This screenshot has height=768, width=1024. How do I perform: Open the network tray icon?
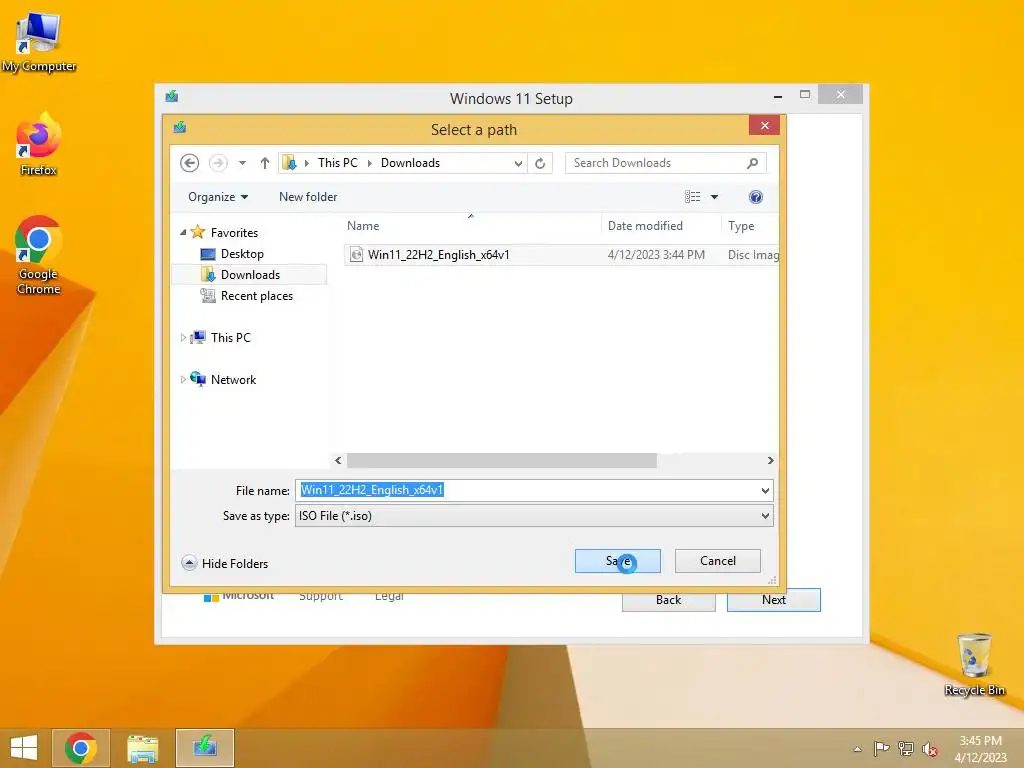pos(906,748)
